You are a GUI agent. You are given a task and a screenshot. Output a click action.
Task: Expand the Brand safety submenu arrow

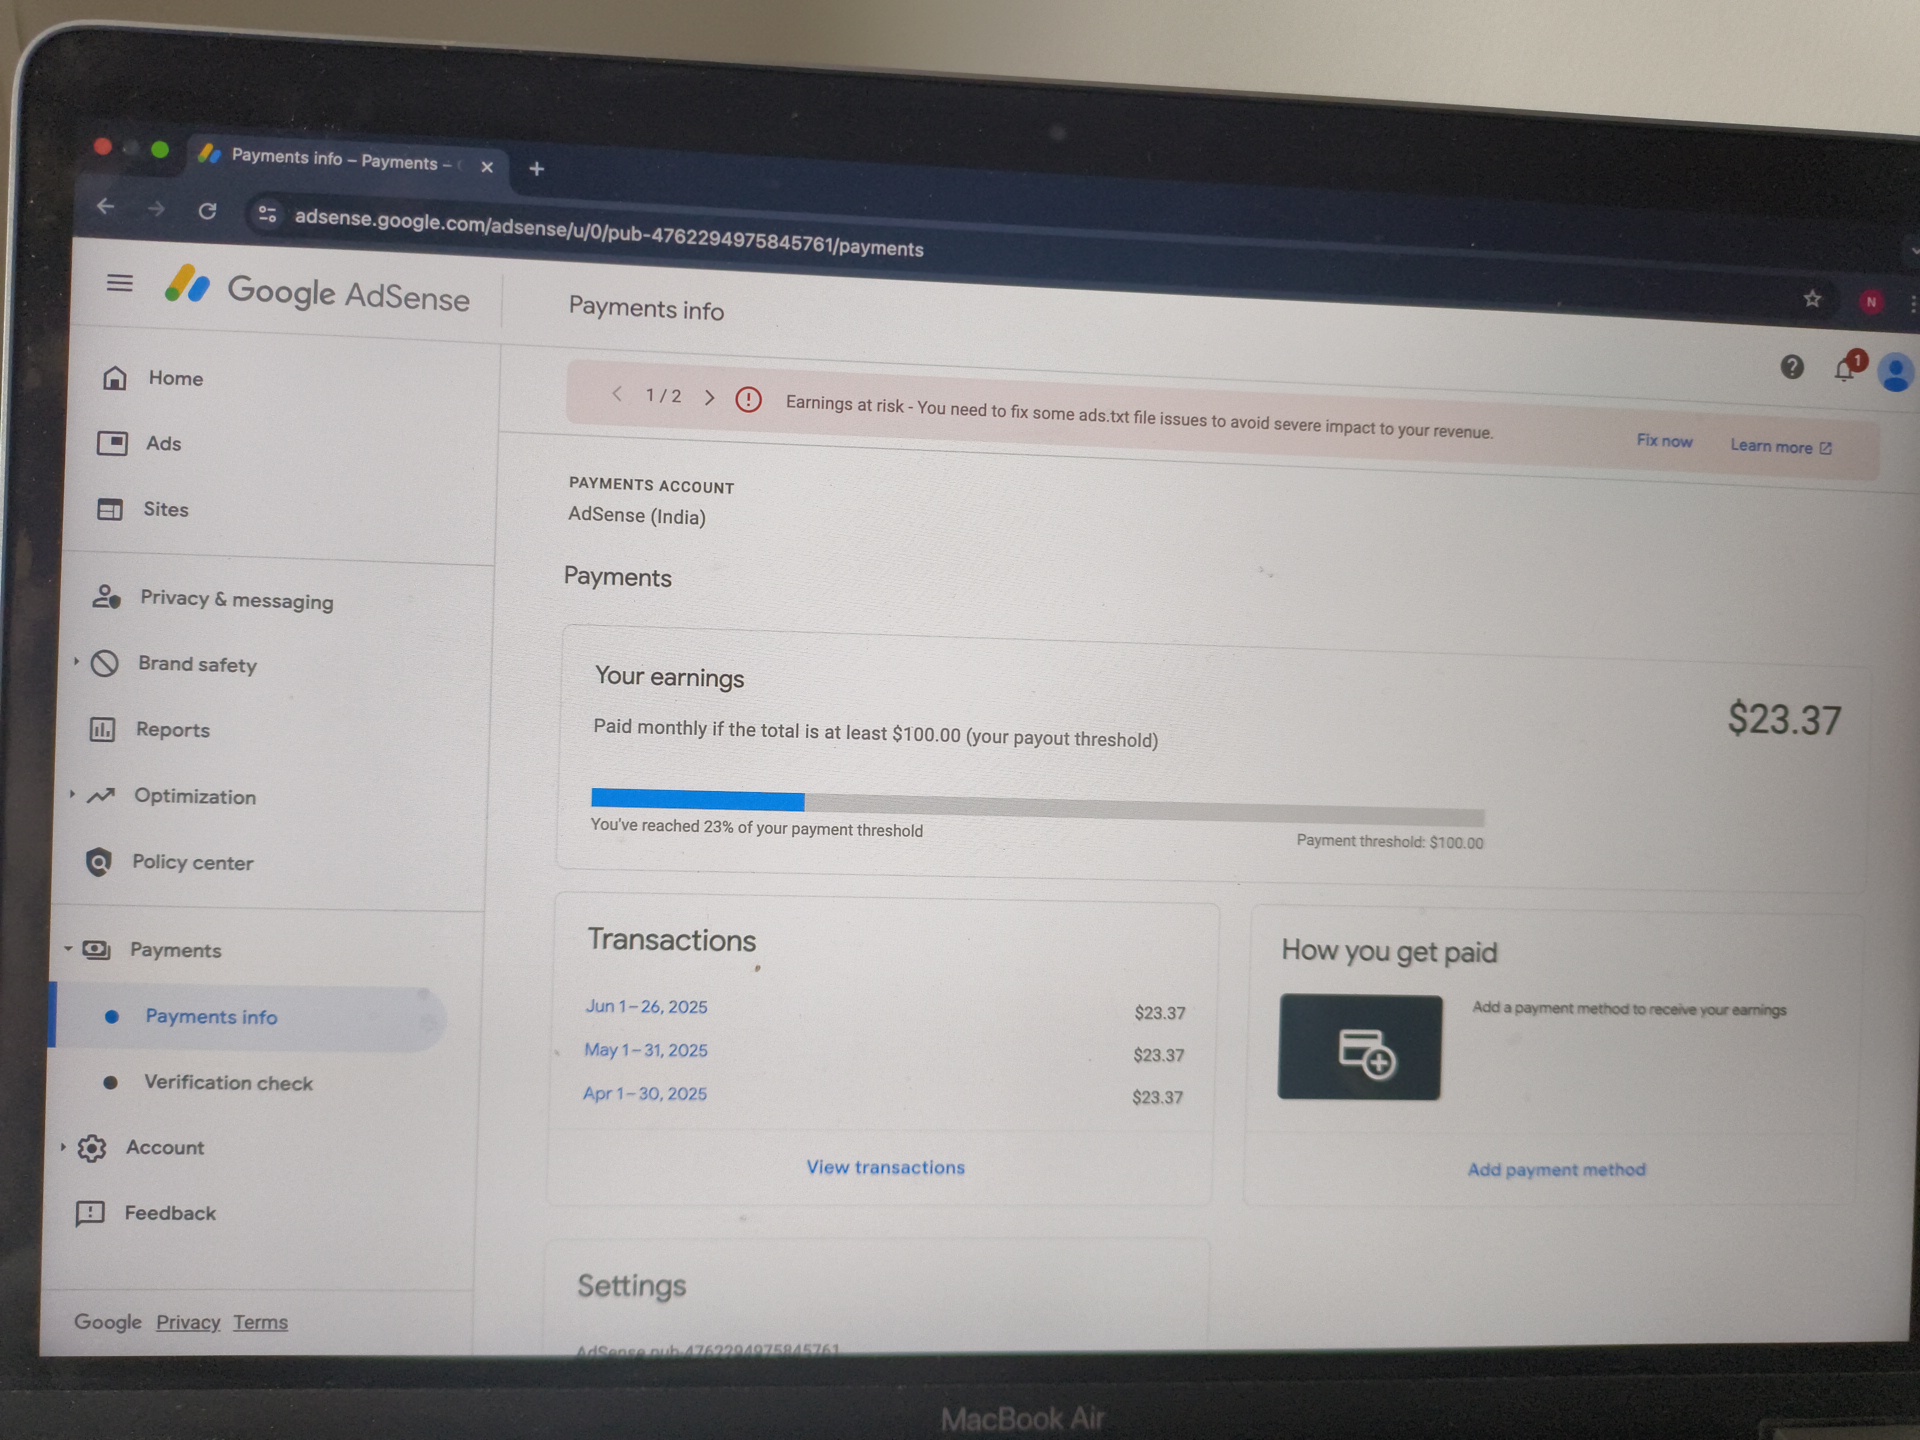76,661
